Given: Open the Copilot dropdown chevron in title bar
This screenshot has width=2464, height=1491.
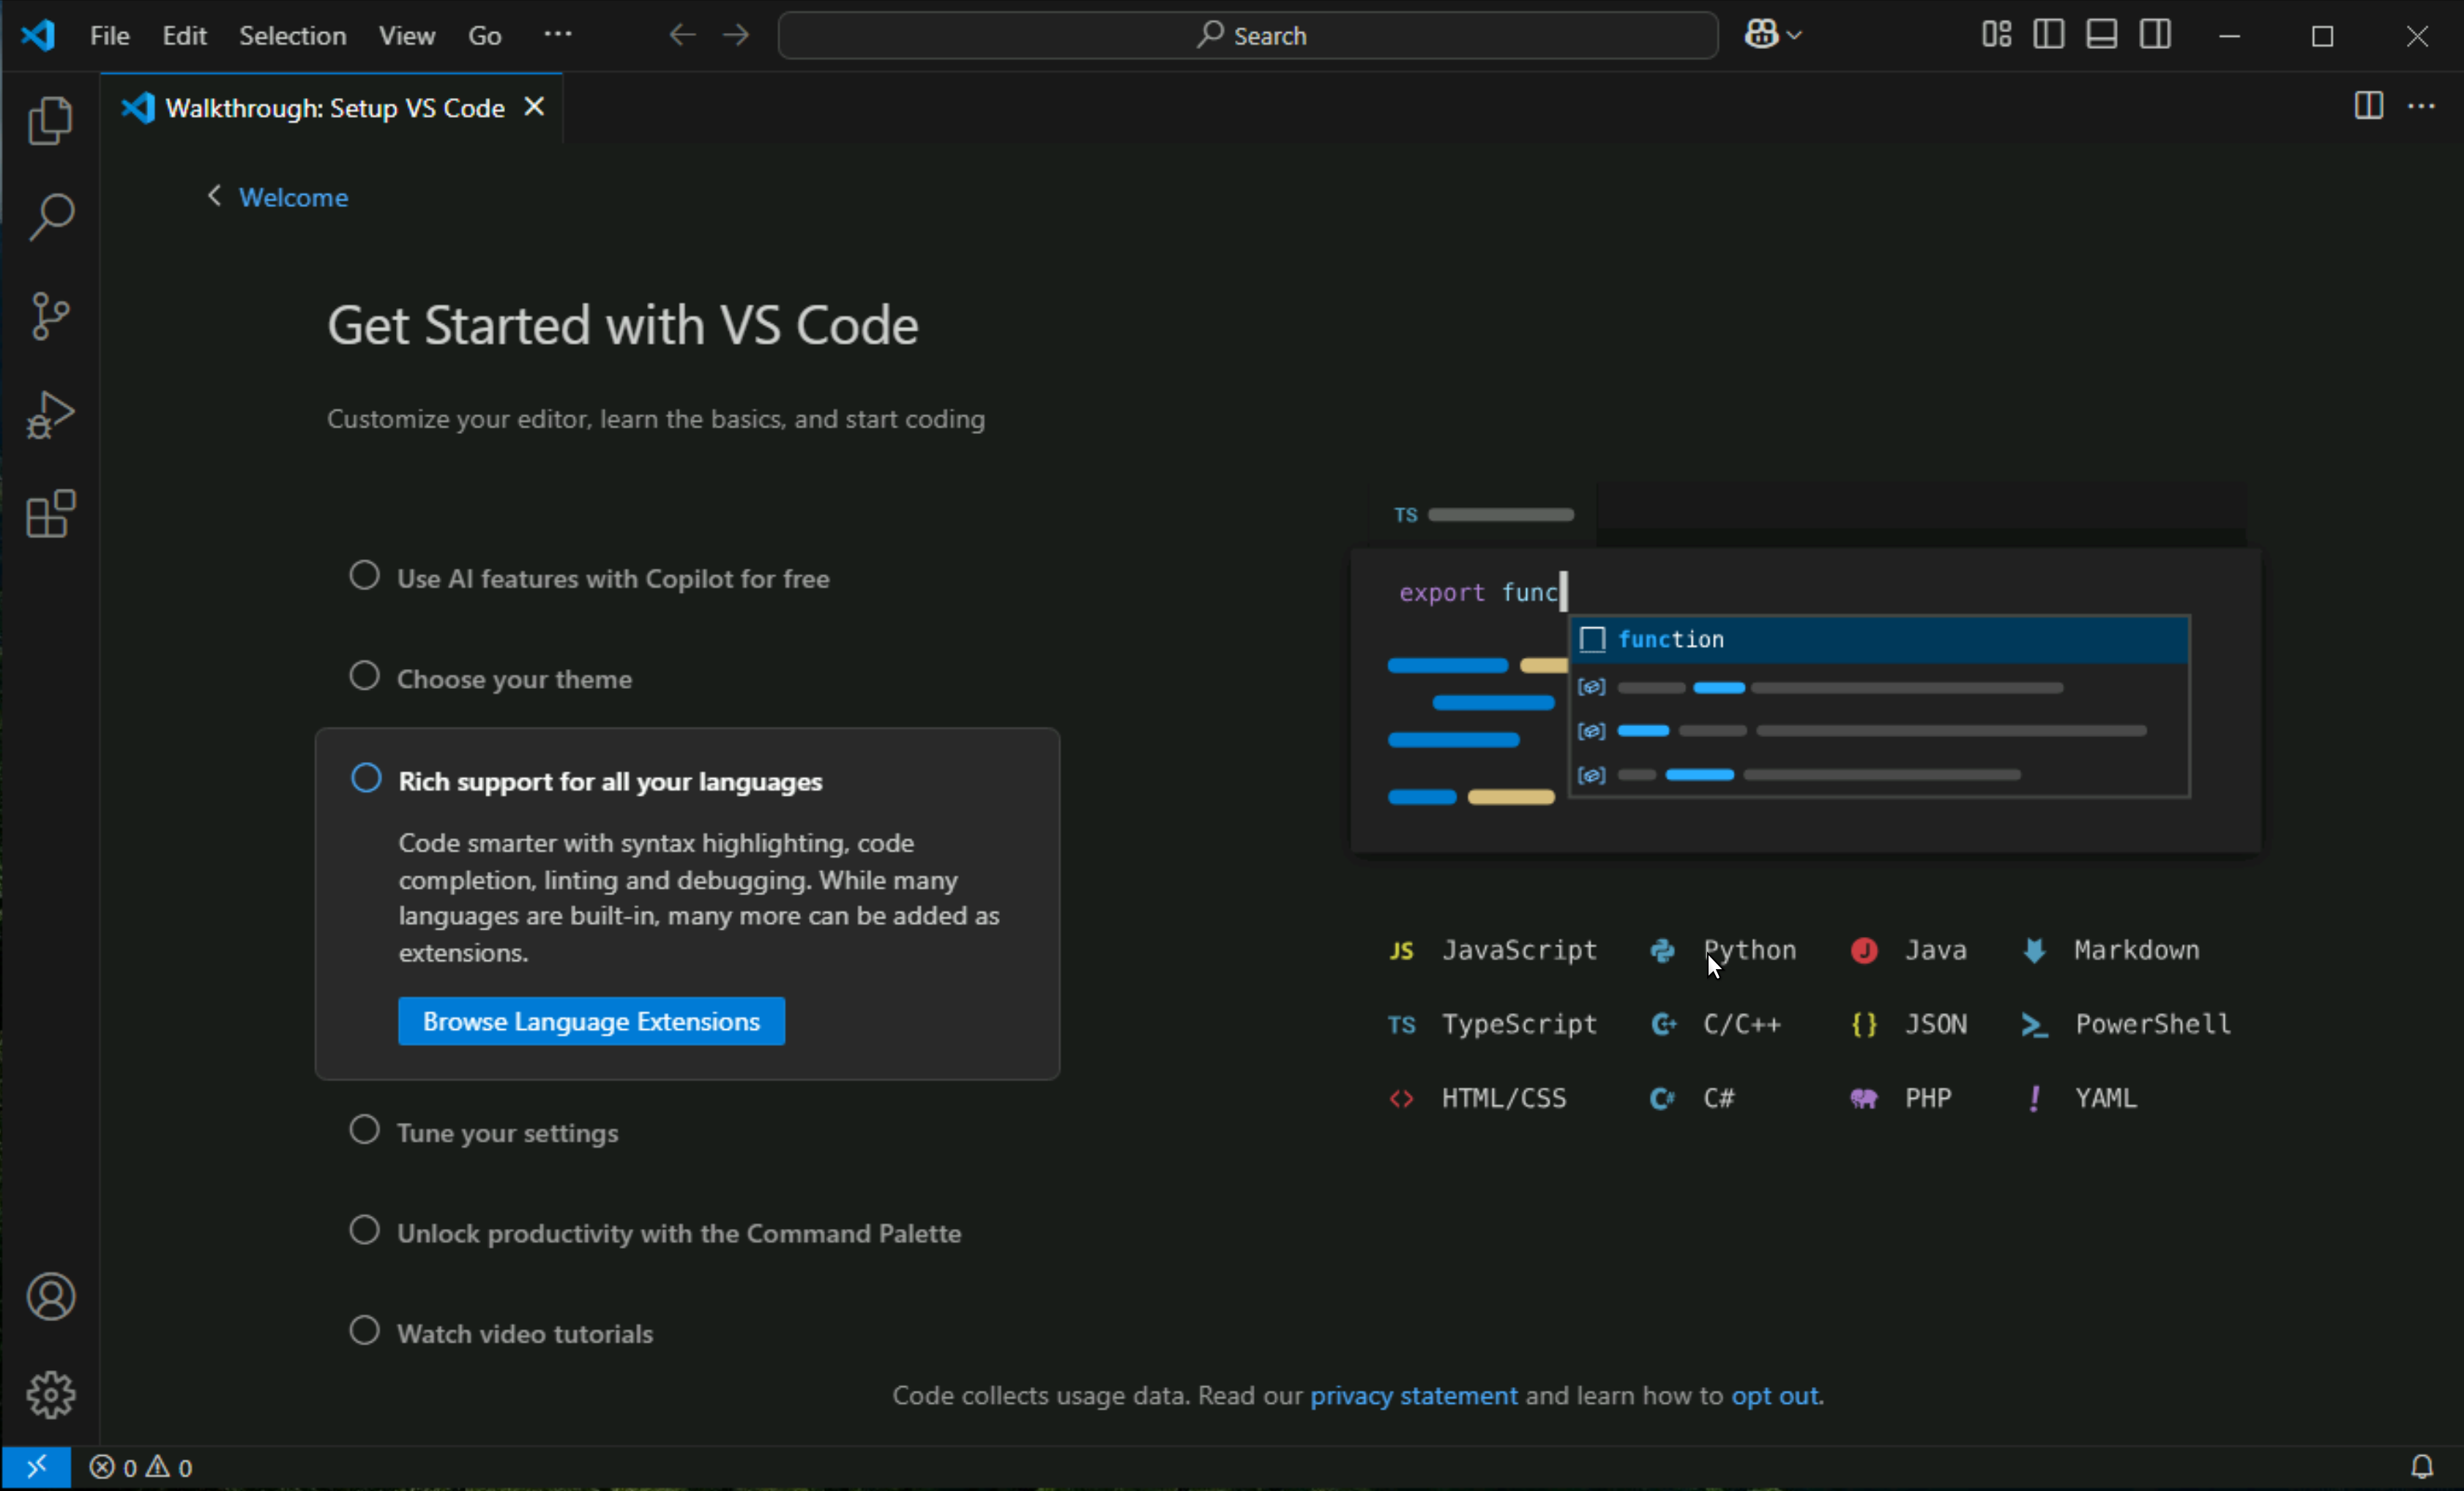Looking at the screenshot, I should click(x=1794, y=35).
